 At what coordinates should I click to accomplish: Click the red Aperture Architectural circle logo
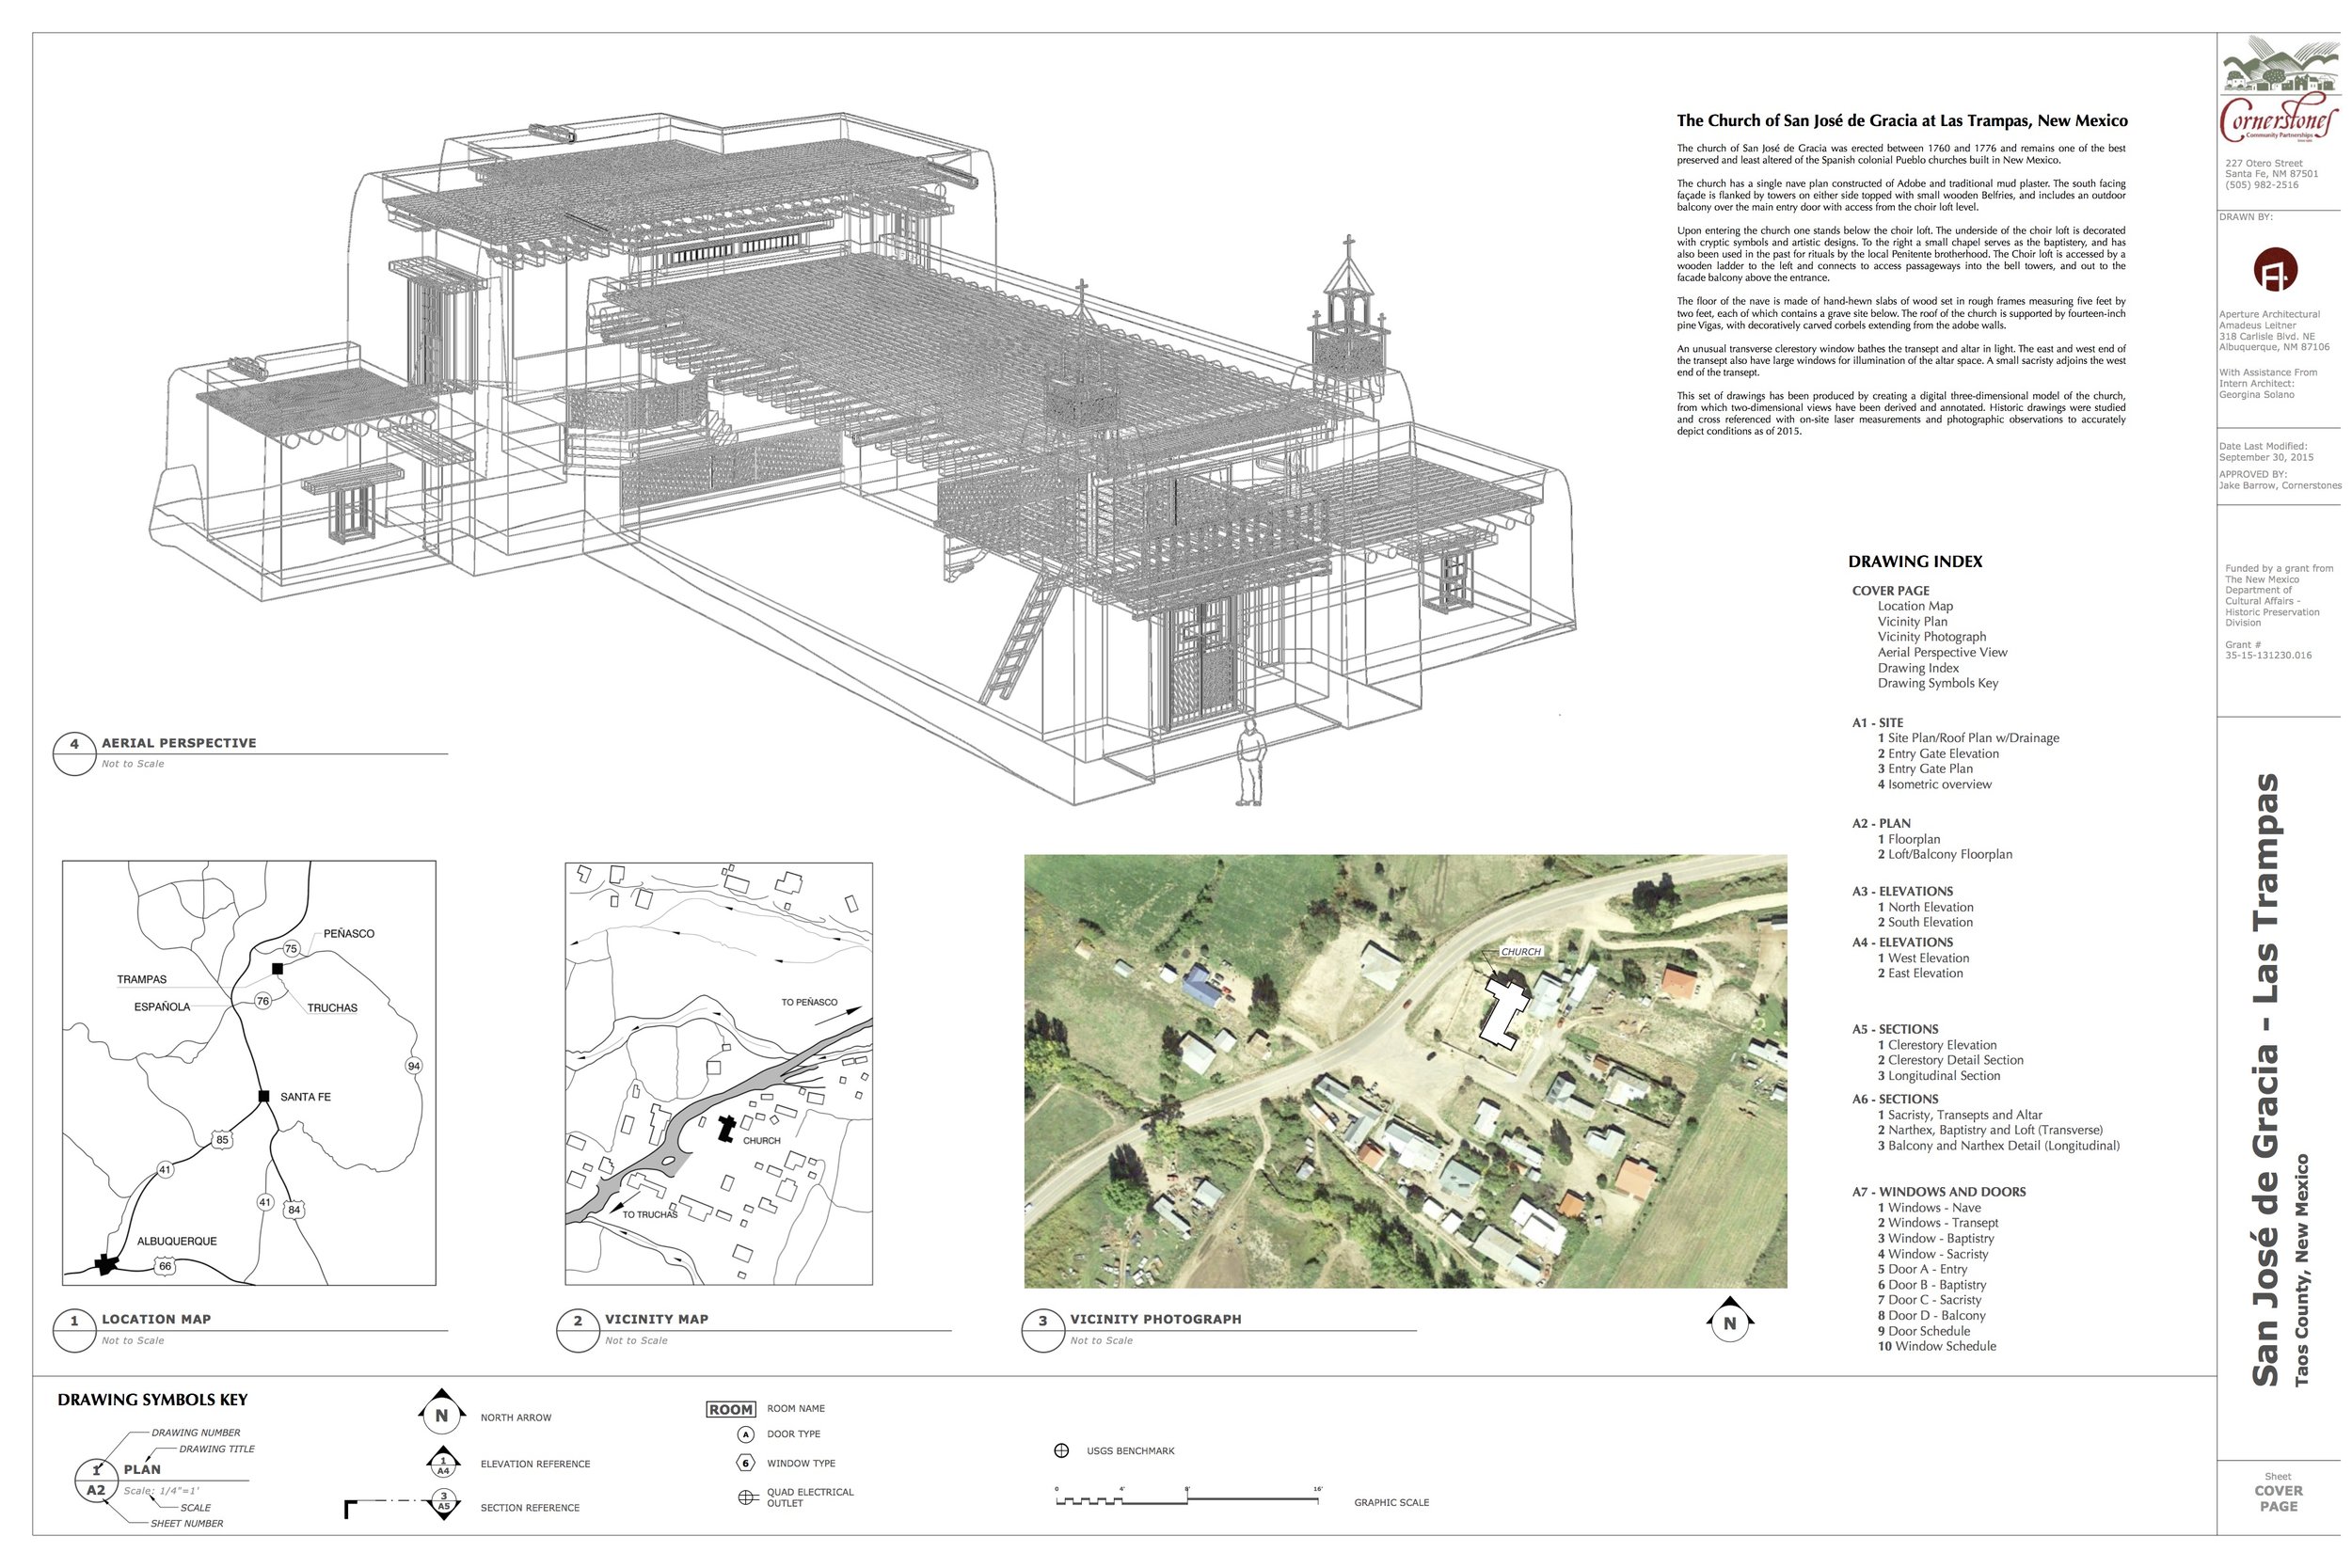pyautogui.click(x=2275, y=270)
